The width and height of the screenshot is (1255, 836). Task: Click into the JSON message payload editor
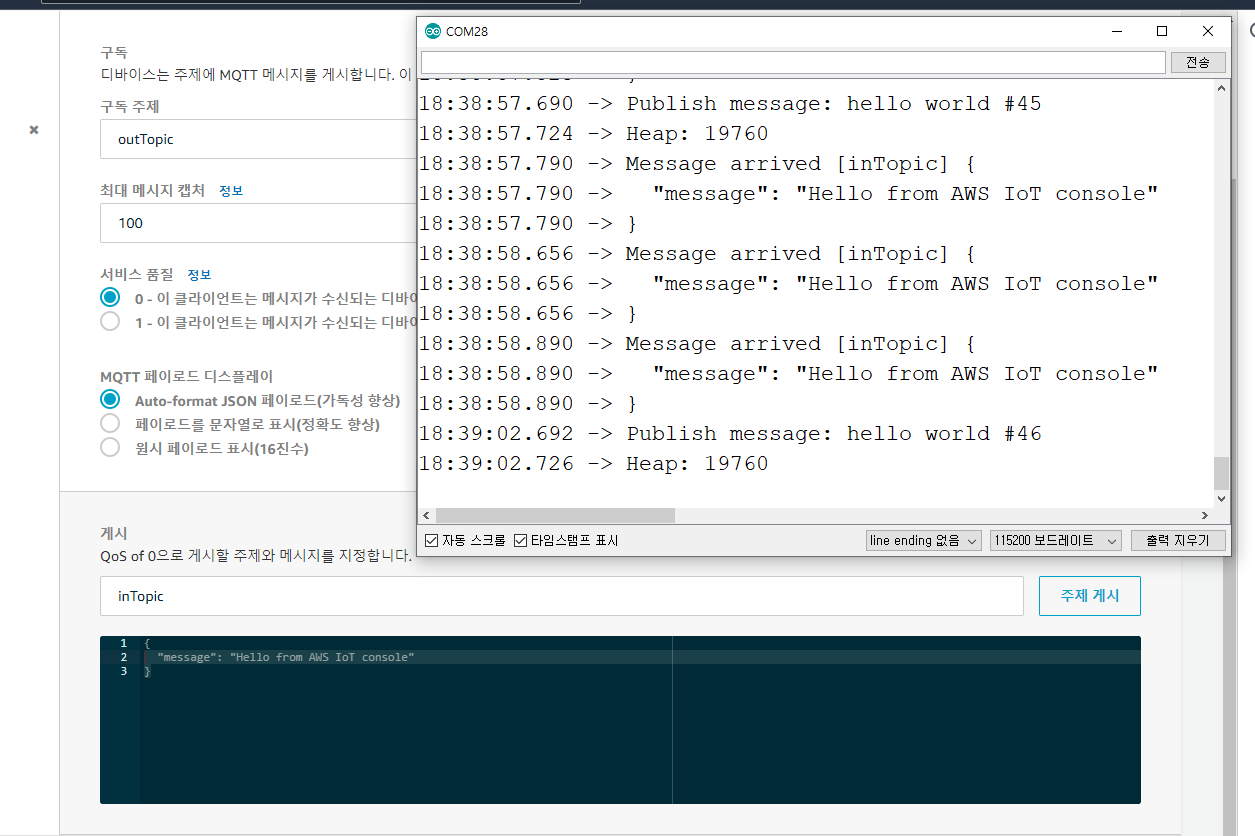(620, 720)
